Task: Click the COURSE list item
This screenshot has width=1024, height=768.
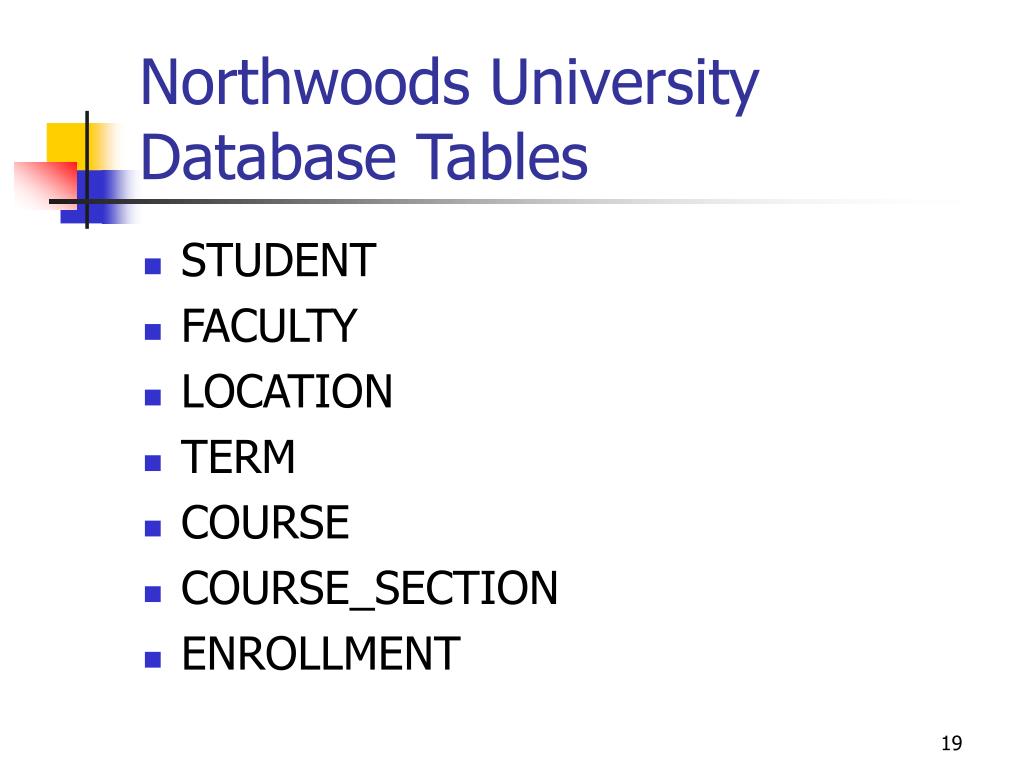Action: (265, 522)
